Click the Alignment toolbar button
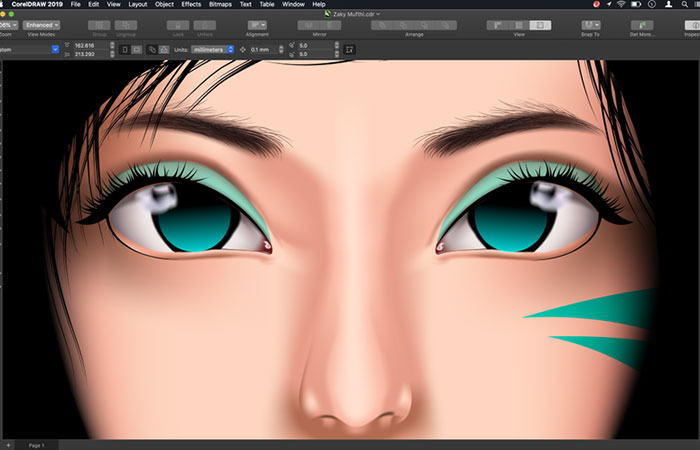Viewport: 700px width, 450px height. [257, 24]
